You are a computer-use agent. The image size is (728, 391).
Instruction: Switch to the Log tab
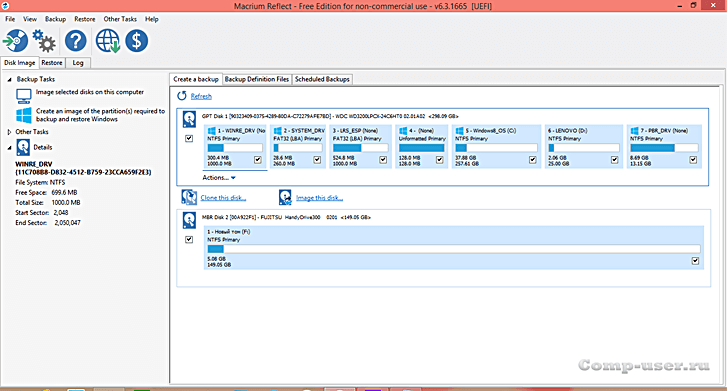pyautogui.click(x=78, y=63)
